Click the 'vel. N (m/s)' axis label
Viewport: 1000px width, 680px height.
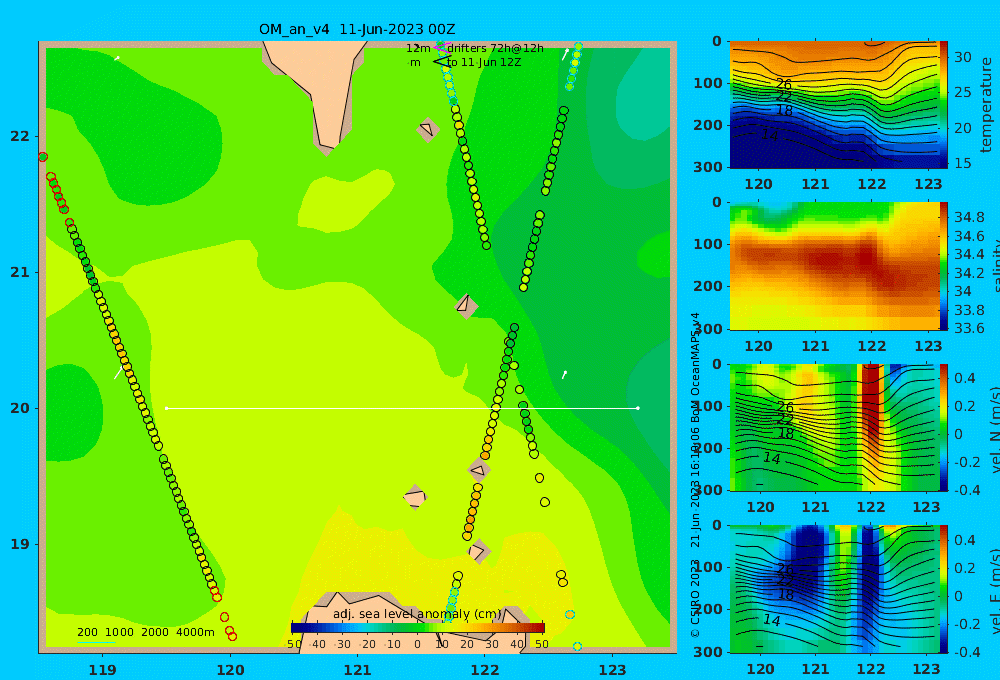(x=994, y=429)
